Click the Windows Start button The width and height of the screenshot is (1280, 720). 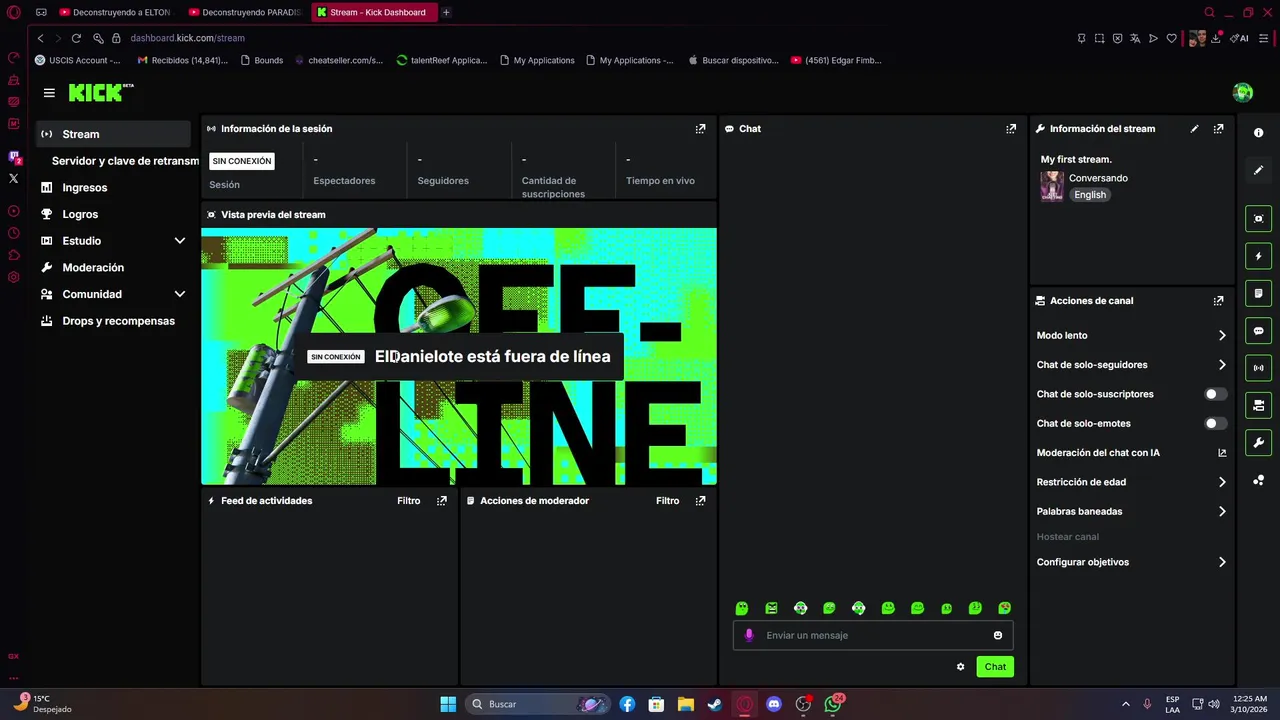(x=448, y=704)
